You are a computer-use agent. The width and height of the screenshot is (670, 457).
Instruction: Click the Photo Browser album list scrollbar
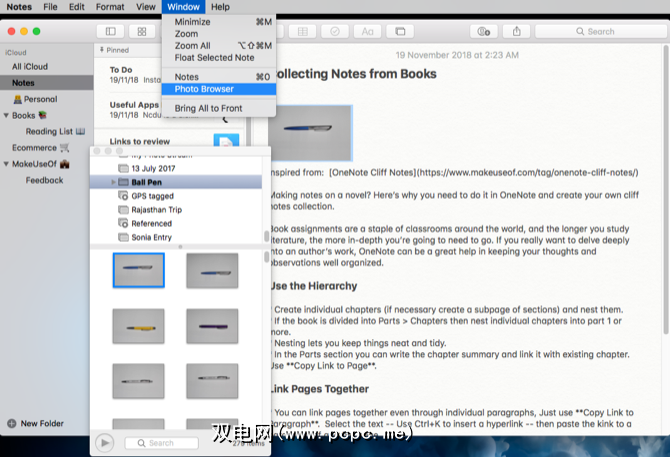pyautogui.click(x=266, y=236)
